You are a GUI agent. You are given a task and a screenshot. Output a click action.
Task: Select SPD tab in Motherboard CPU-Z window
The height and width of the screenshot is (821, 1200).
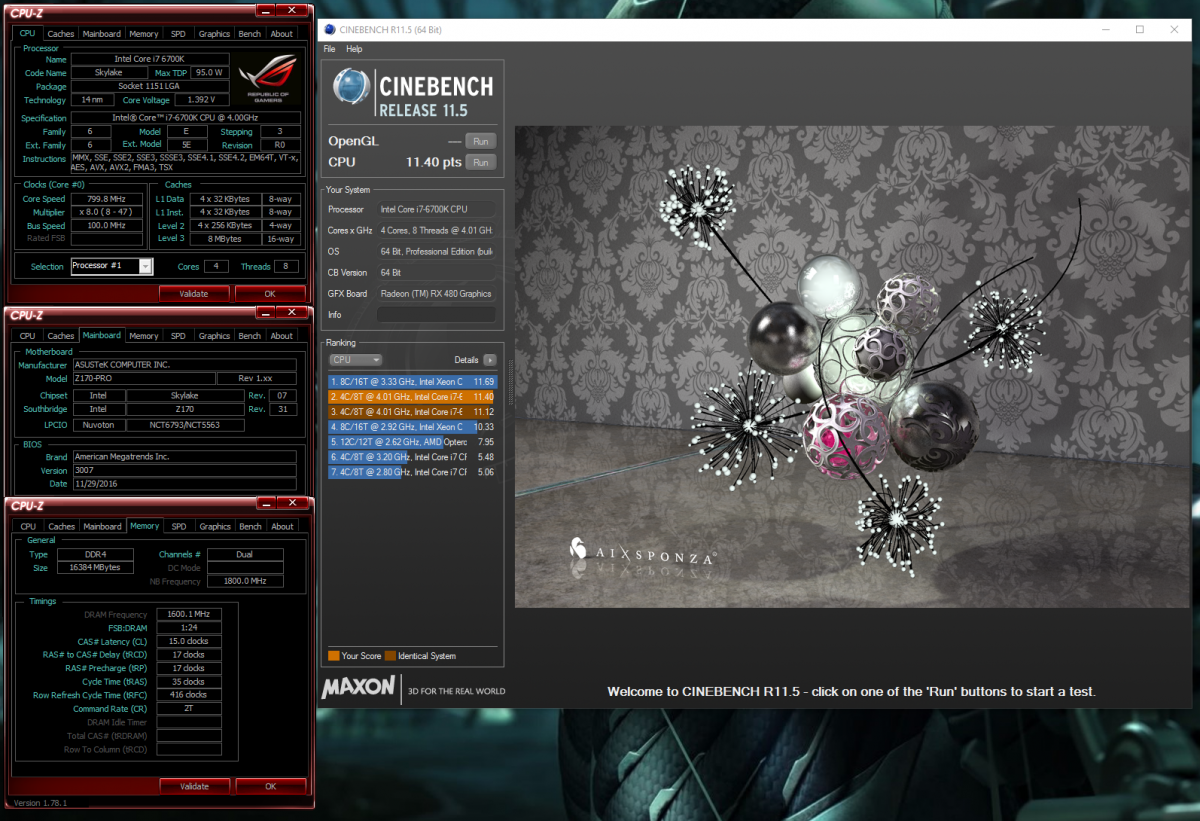(178, 336)
